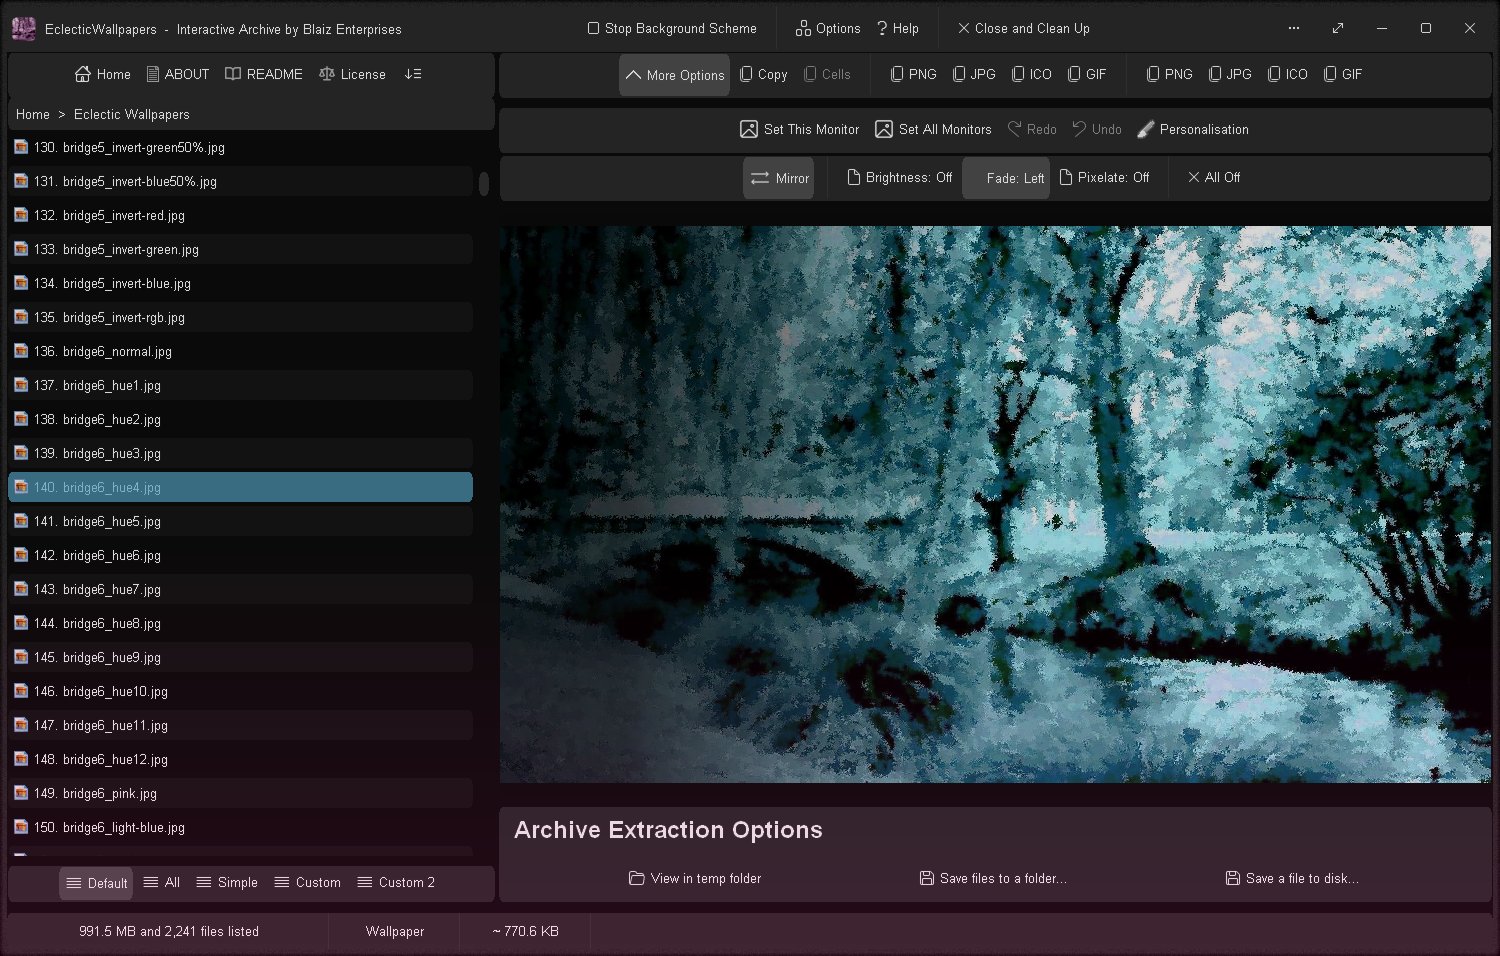Select file 130. bridge5_invert-green50%.jpg
This screenshot has width=1500, height=956.
240,147
